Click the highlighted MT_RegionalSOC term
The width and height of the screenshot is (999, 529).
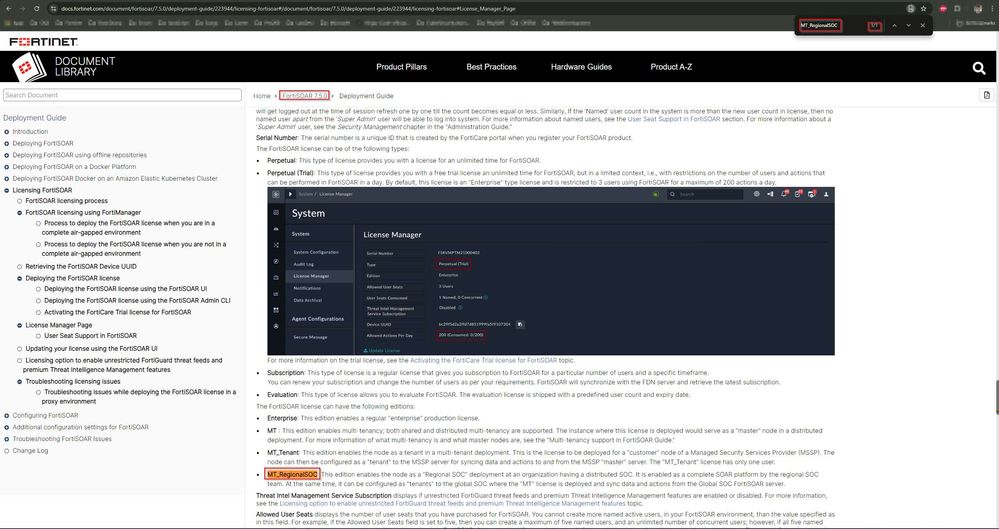click(x=292, y=475)
